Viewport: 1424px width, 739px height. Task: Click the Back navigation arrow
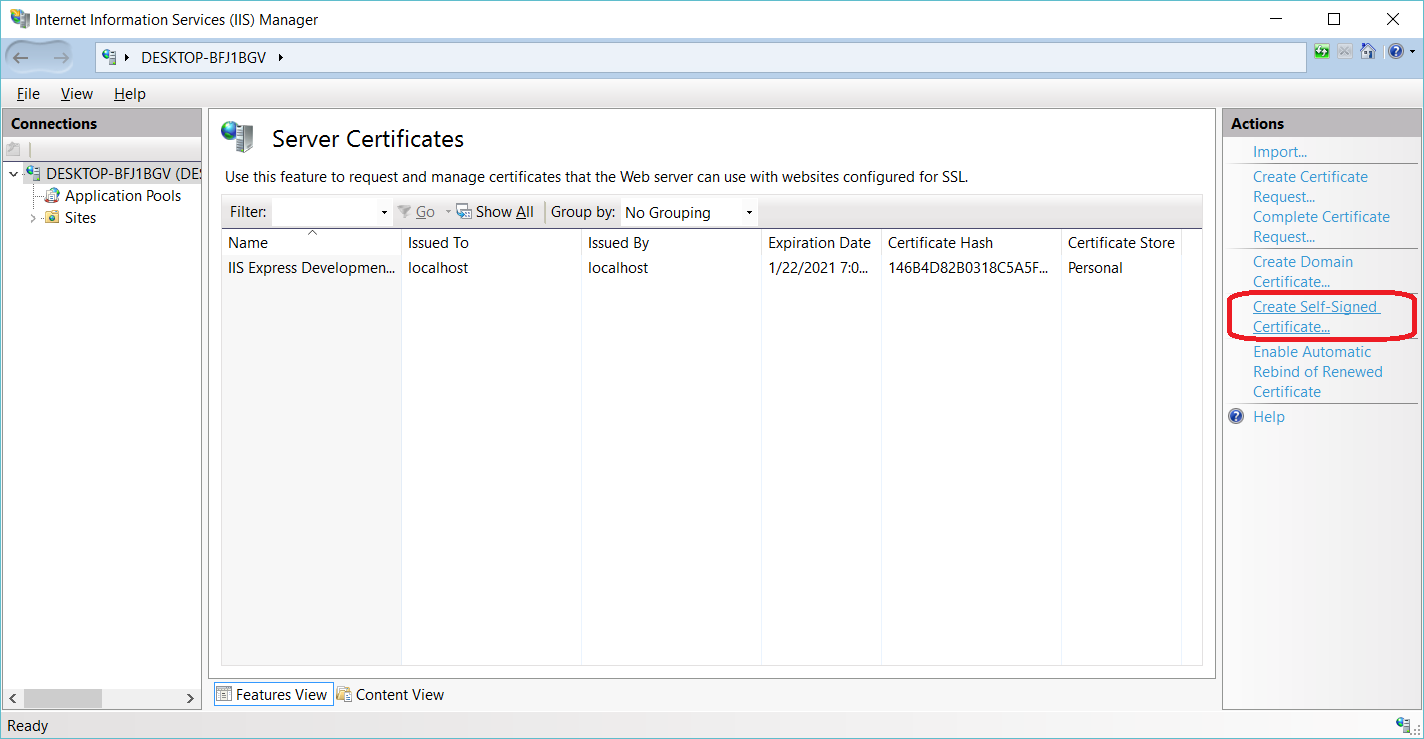21,58
